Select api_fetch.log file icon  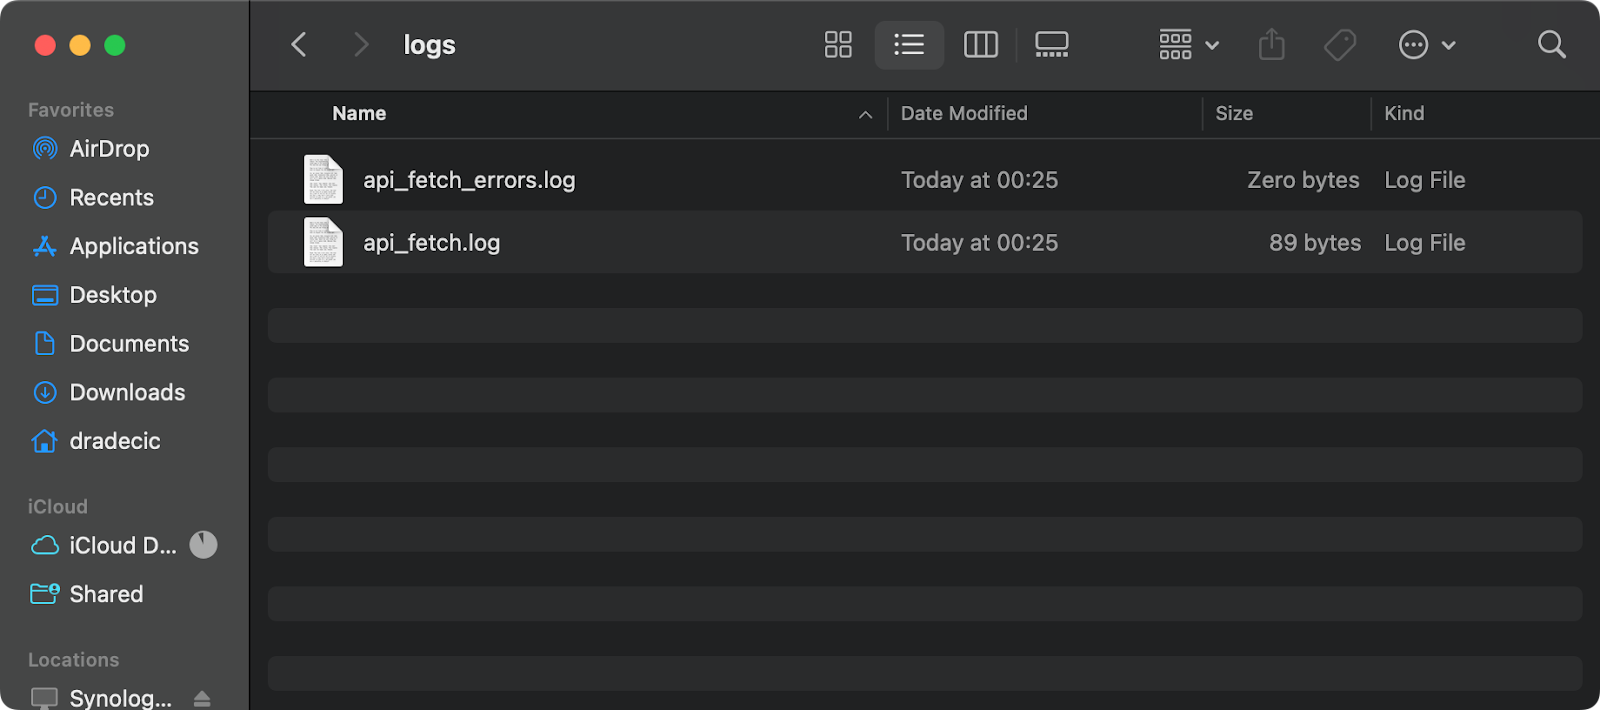coord(323,242)
